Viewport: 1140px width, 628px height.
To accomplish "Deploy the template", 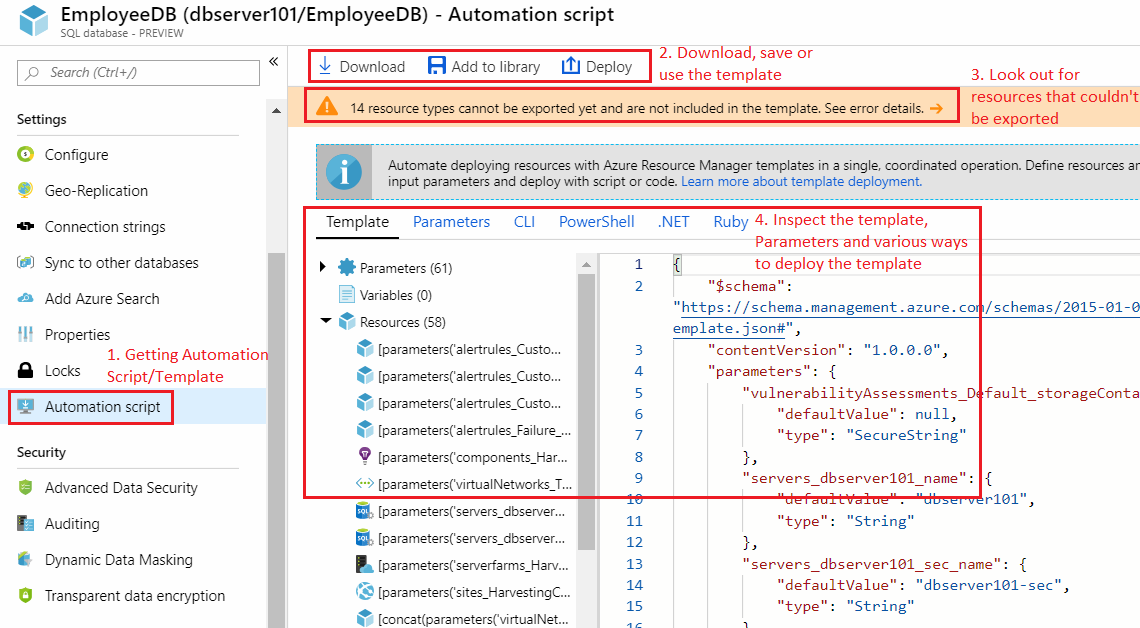I will coord(597,66).
